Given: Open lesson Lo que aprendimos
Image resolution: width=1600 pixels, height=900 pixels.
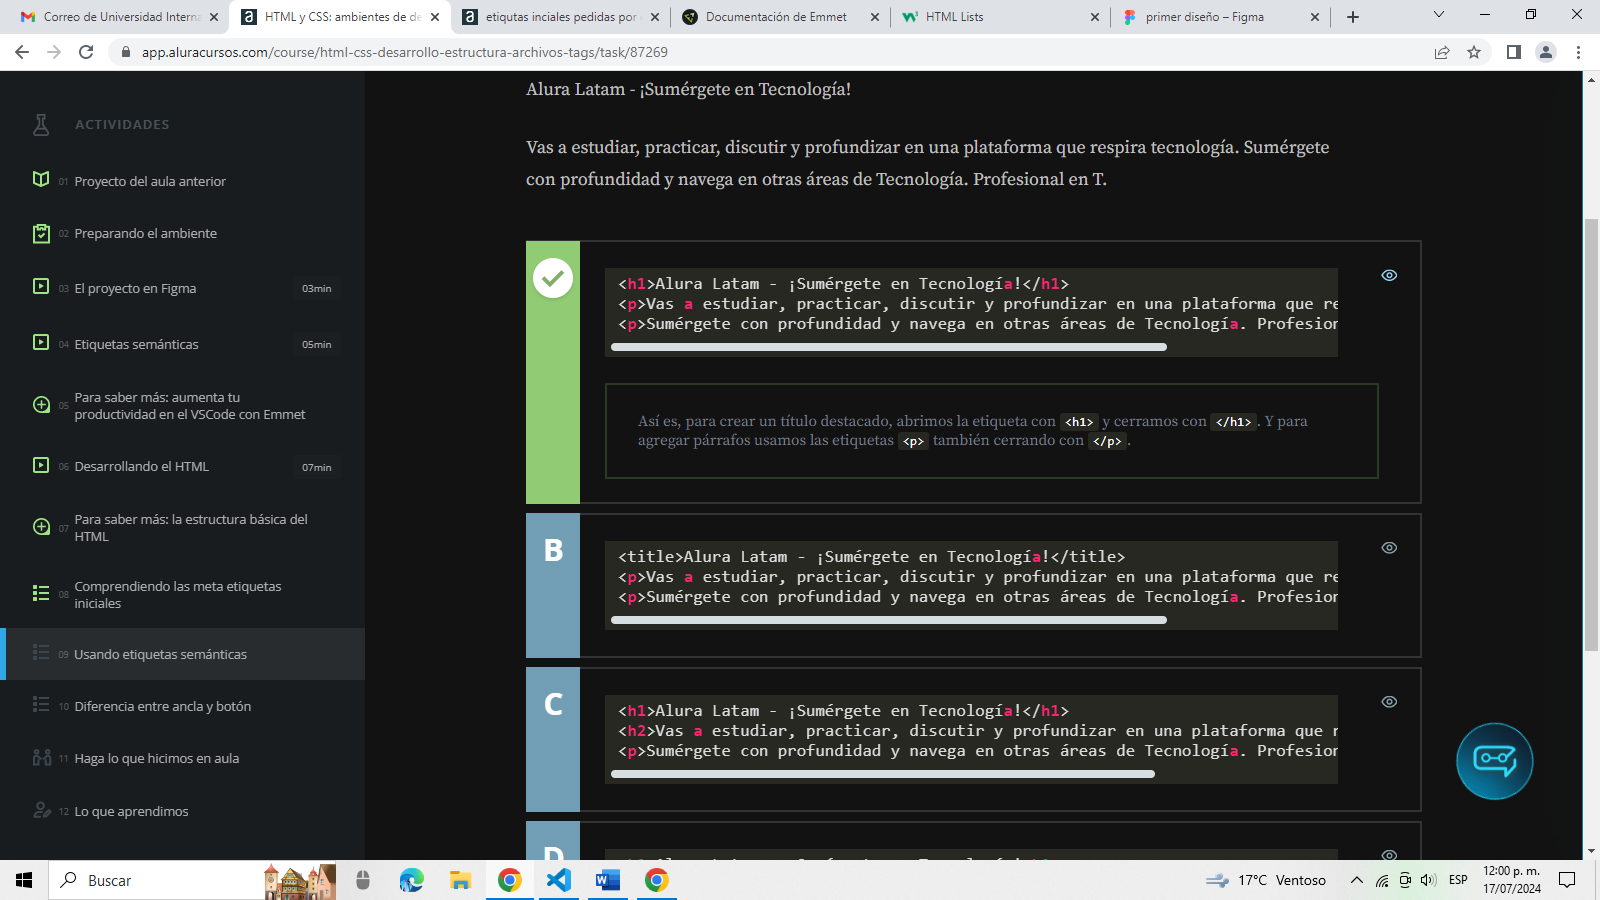Looking at the screenshot, I should [x=131, y=811].
